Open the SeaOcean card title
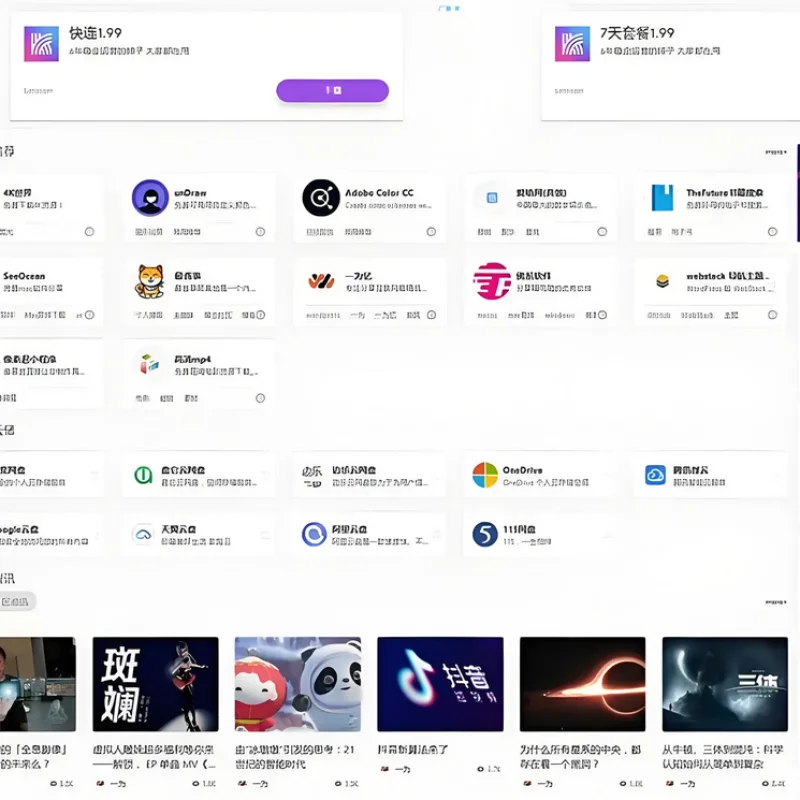Viewport: 800px width, 800px height. click(23, 276)
